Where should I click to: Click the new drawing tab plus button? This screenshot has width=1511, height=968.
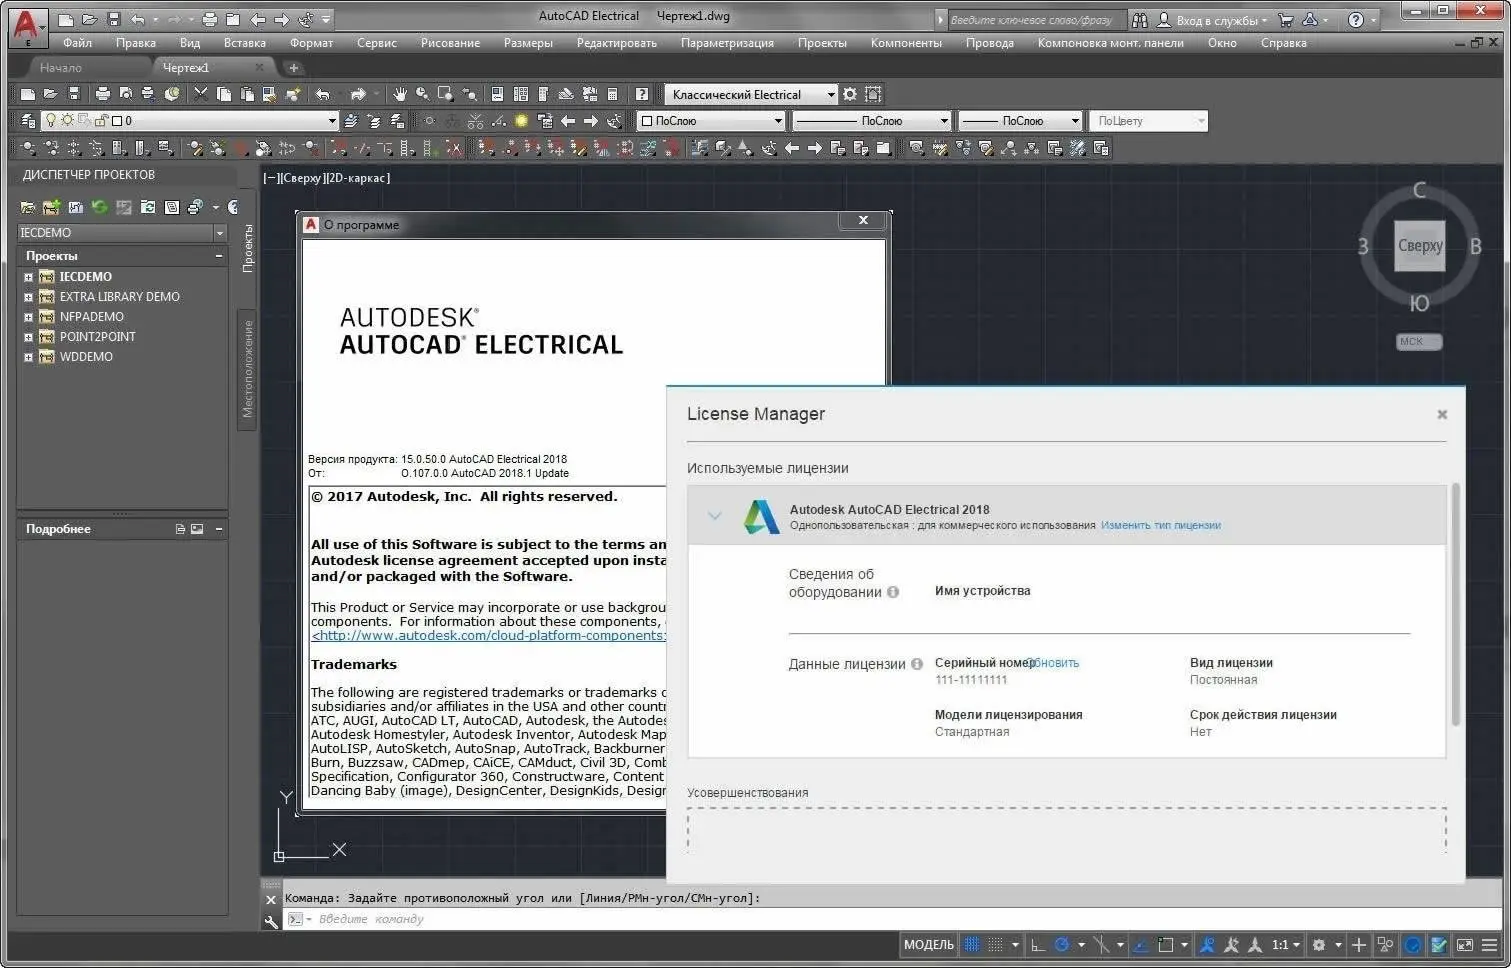pos(293,68)
